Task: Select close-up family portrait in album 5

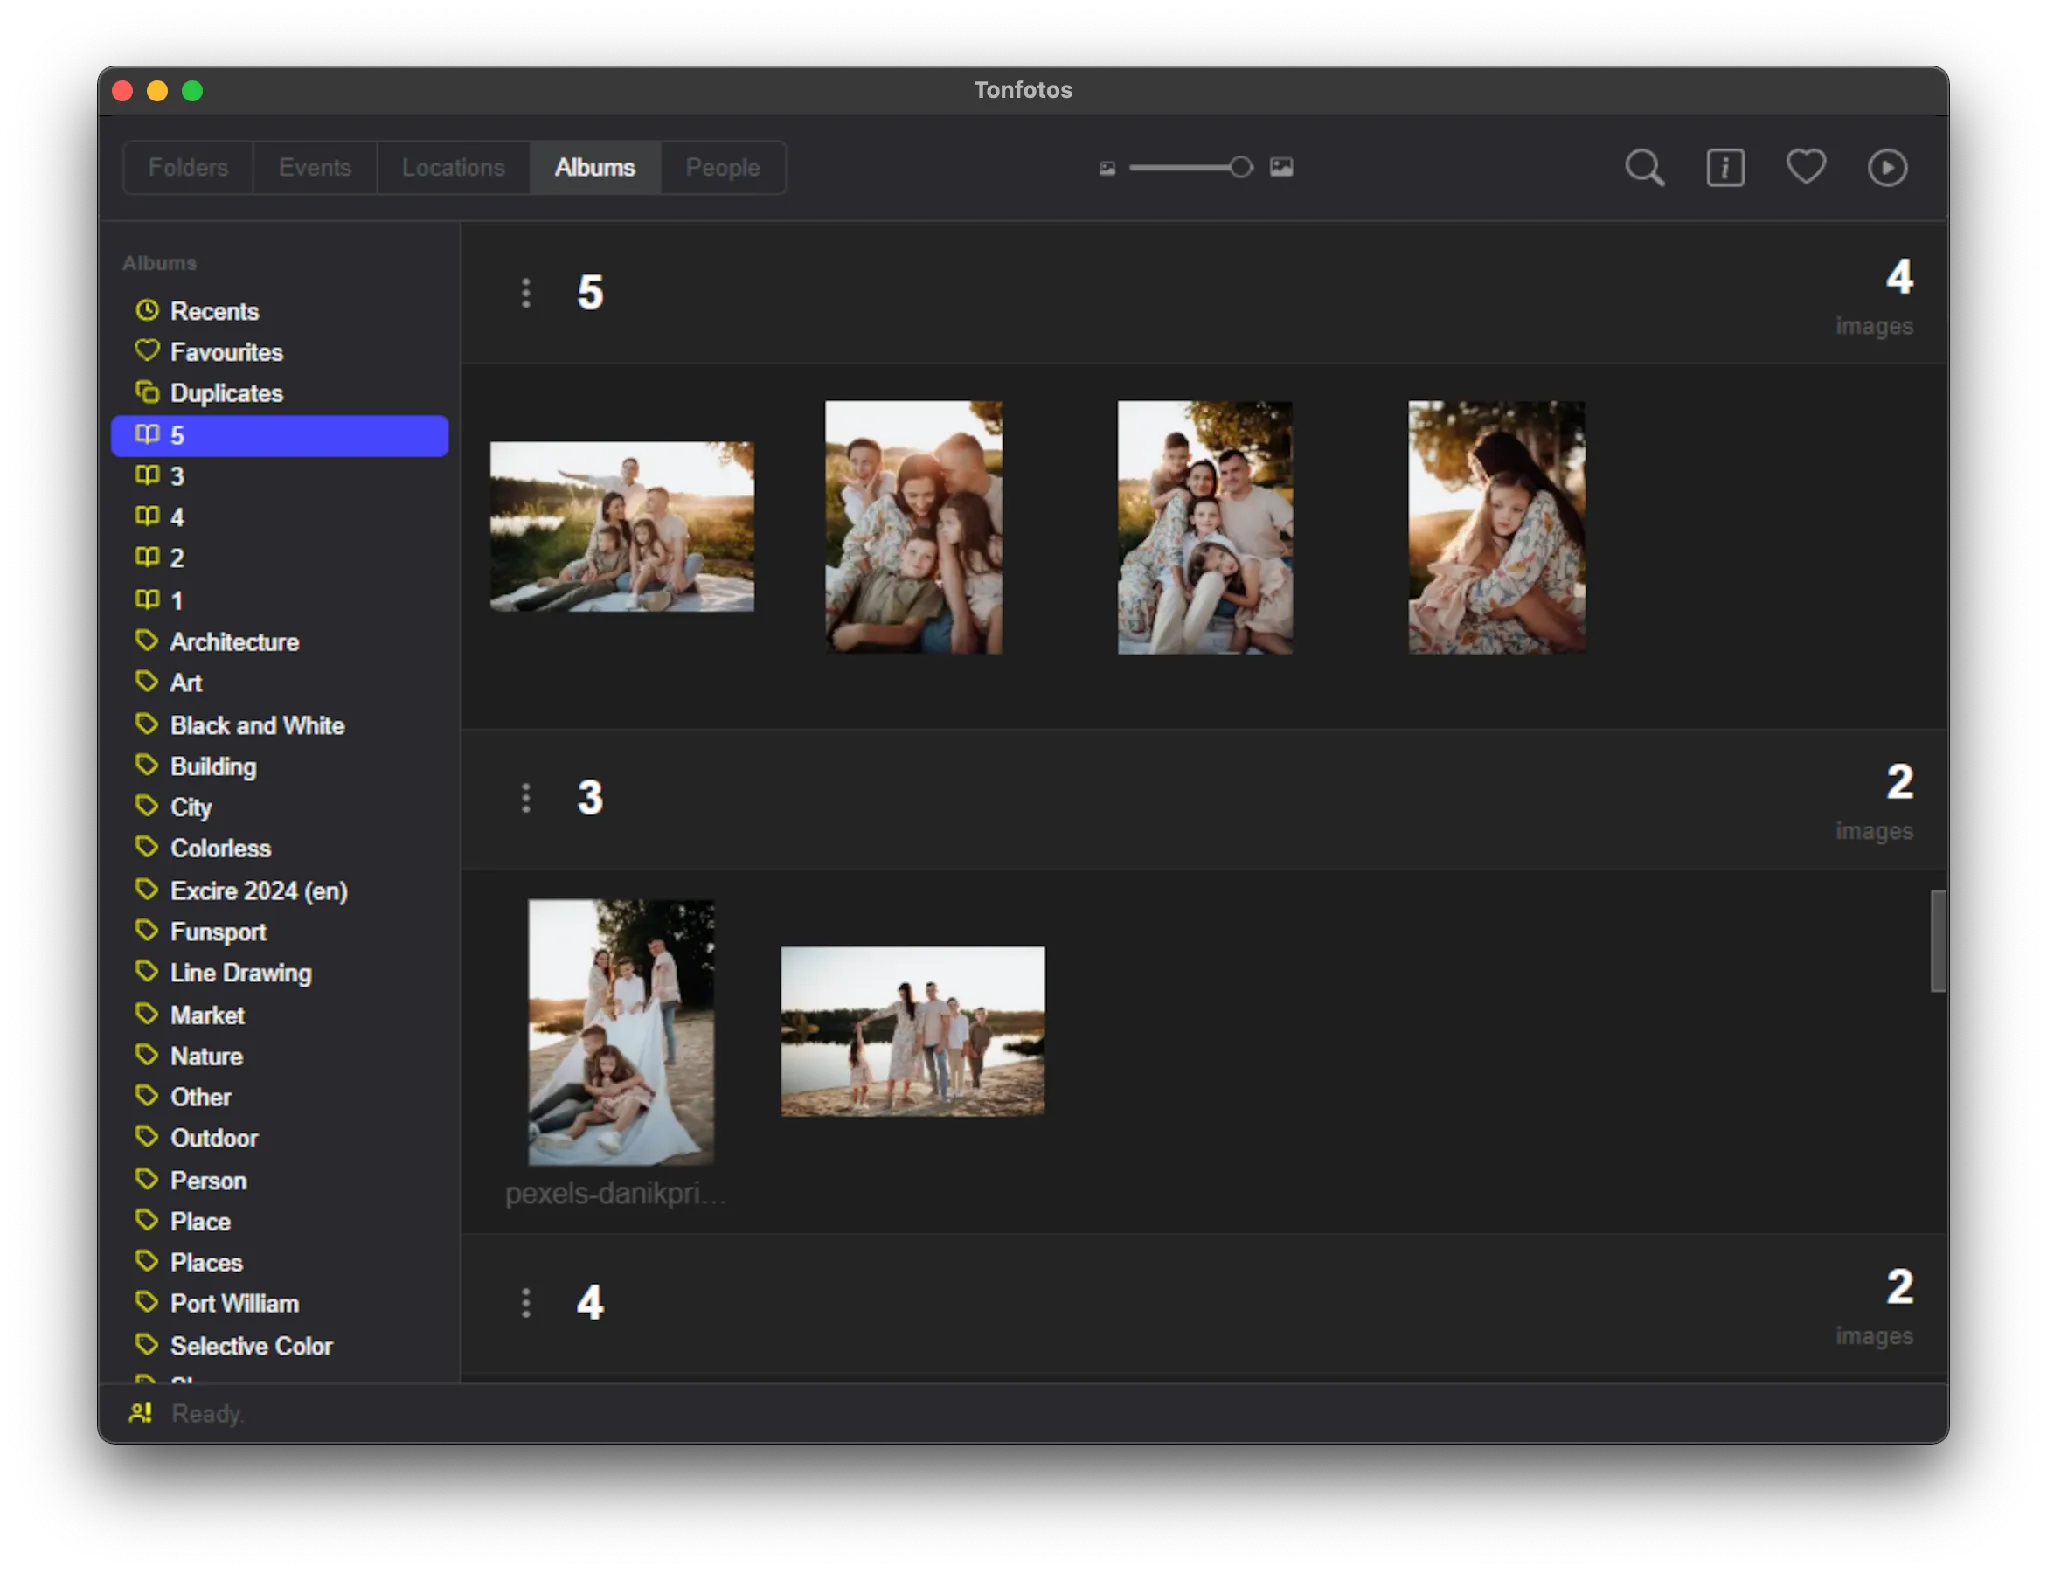Action: coord(913,528)
